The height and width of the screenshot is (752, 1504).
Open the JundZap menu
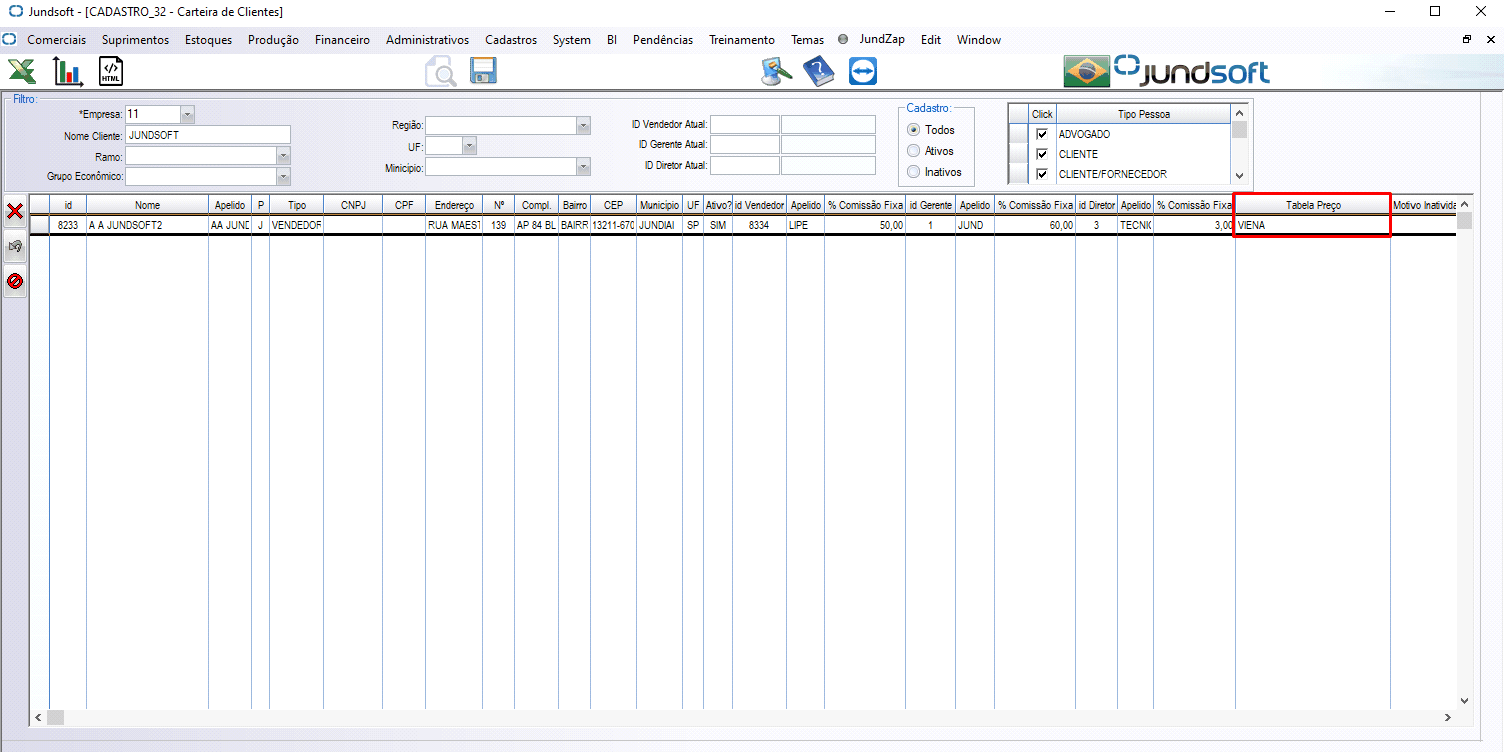(x=882, y=40)
